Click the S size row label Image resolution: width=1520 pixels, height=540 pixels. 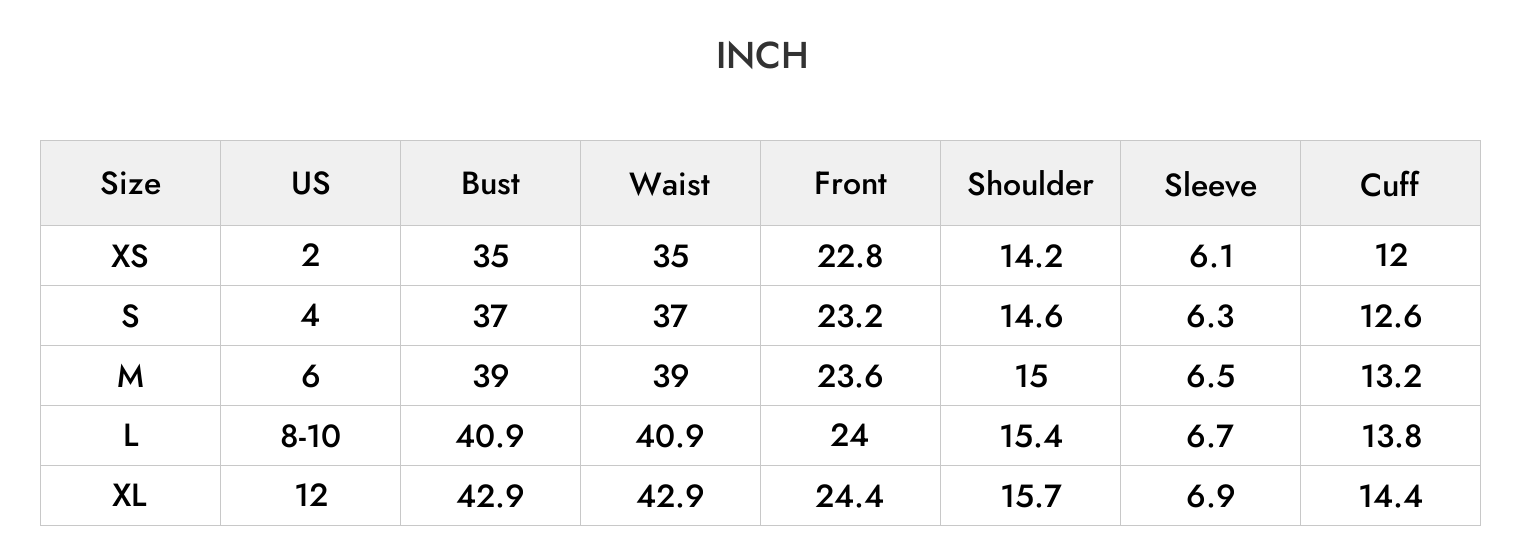coord(130,316)
